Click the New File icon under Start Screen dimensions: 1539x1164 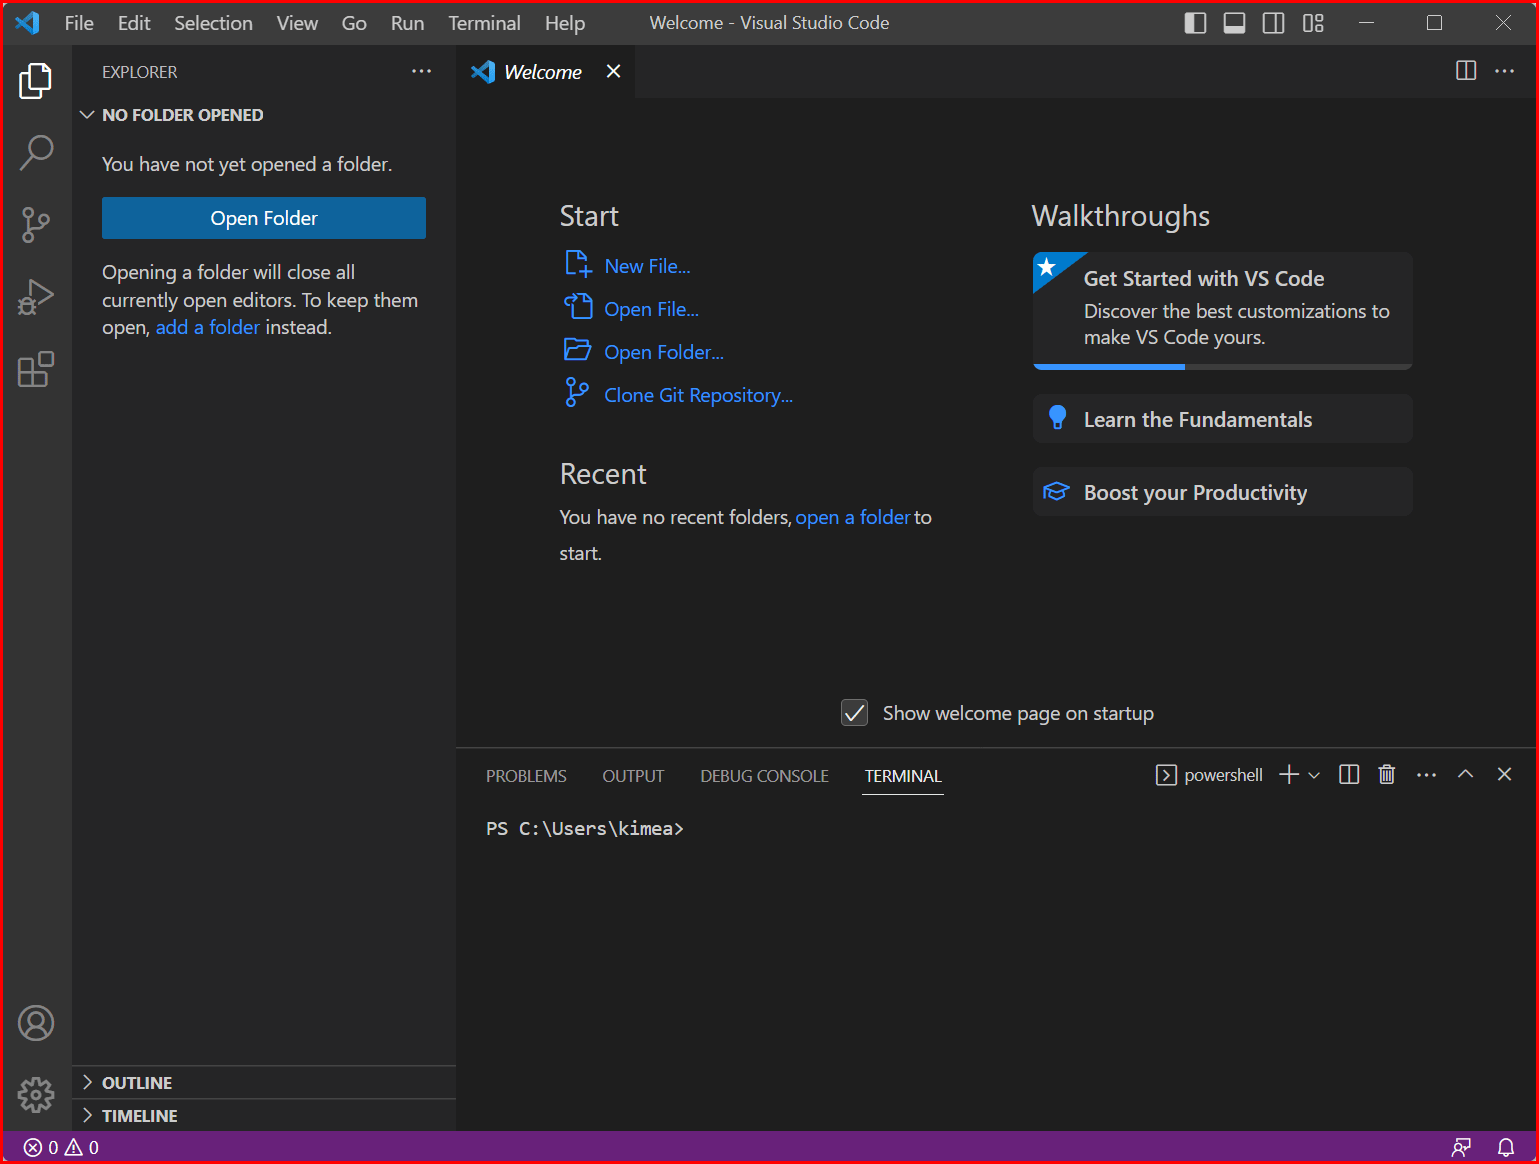click(x=577, y=264)
